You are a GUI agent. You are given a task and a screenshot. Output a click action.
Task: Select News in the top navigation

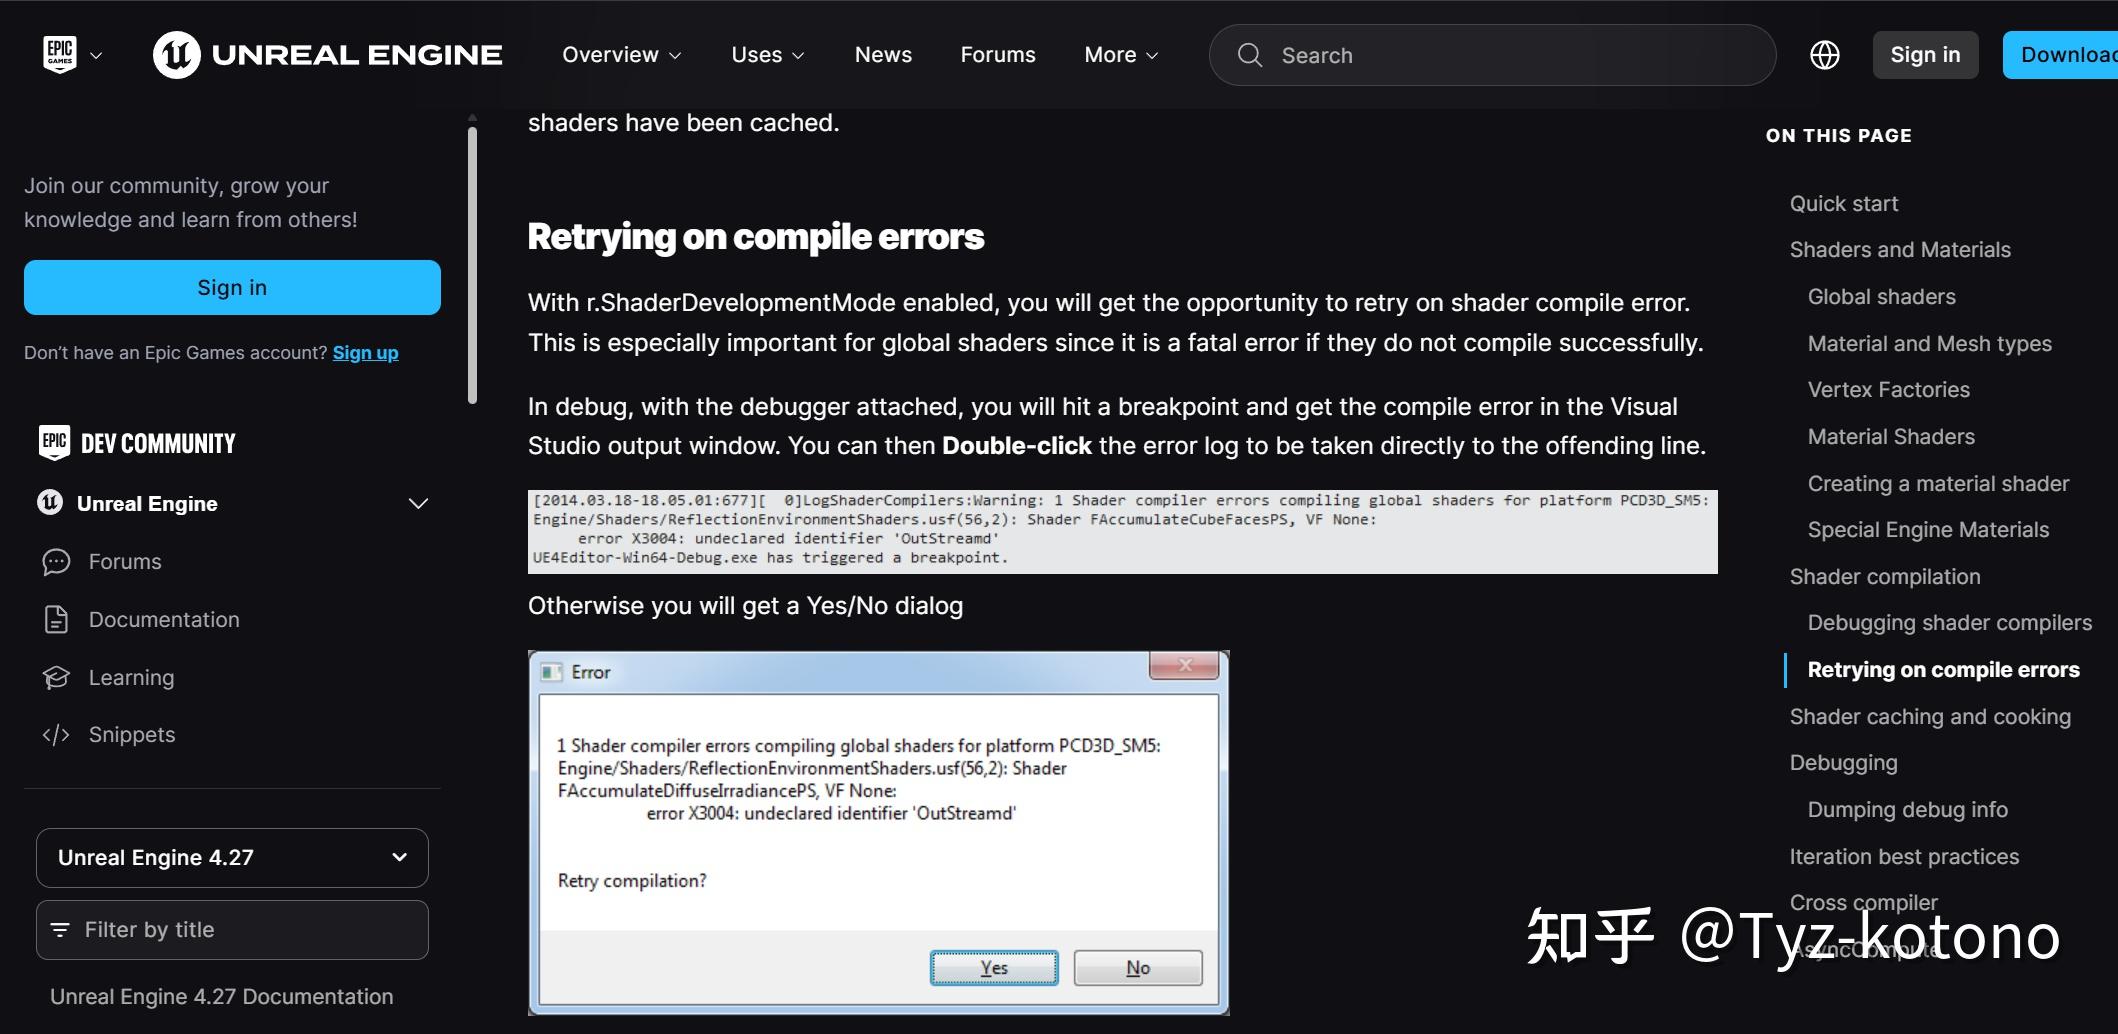tap(883, 55)
